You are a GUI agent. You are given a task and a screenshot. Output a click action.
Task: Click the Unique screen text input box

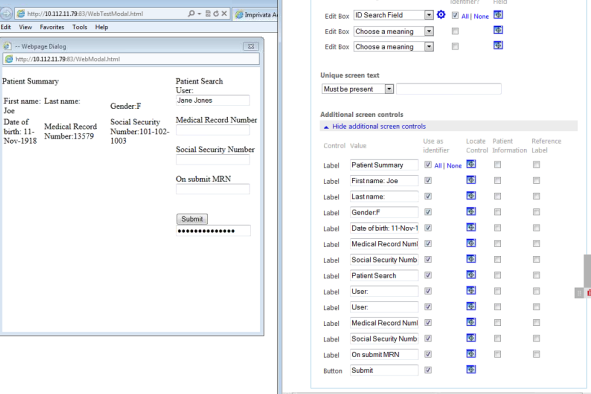[x=449, y=89]
